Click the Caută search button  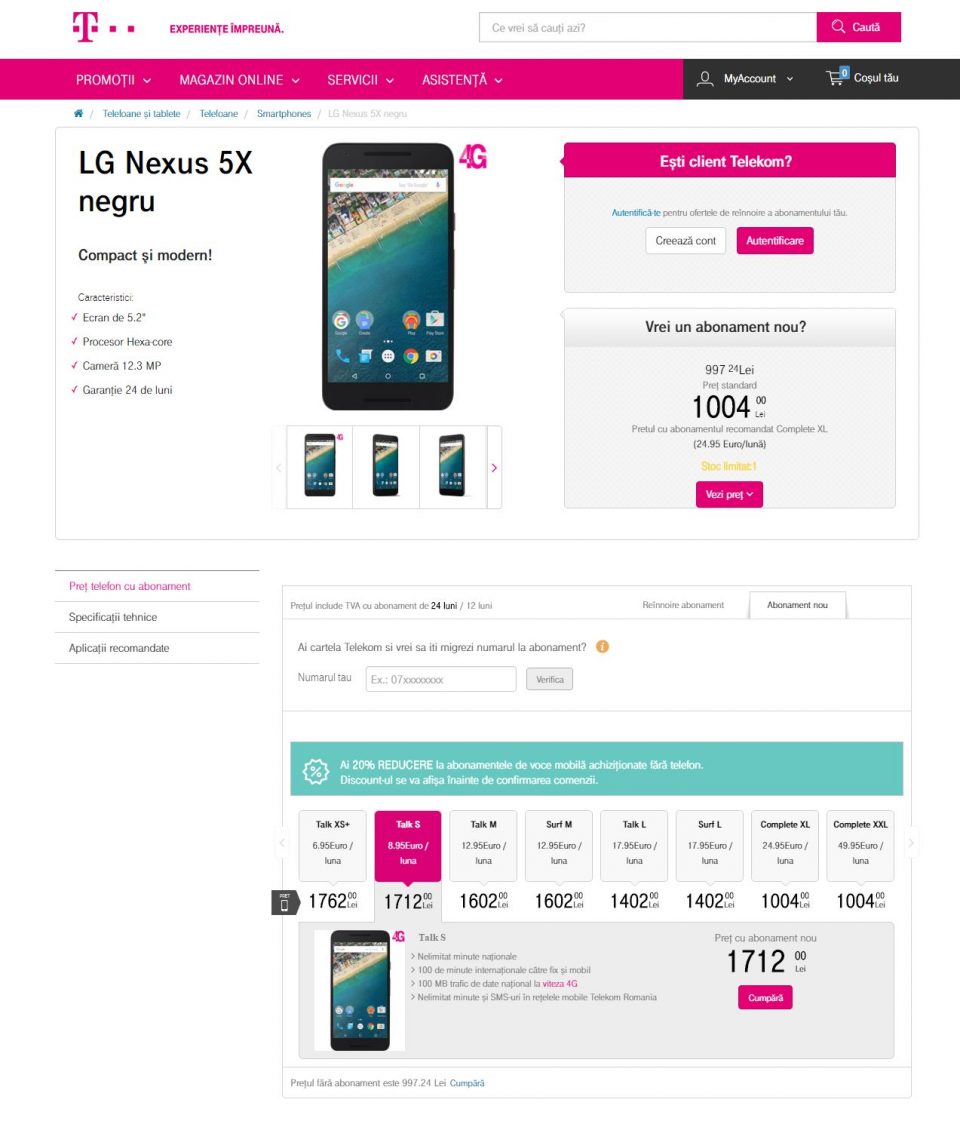858,27
